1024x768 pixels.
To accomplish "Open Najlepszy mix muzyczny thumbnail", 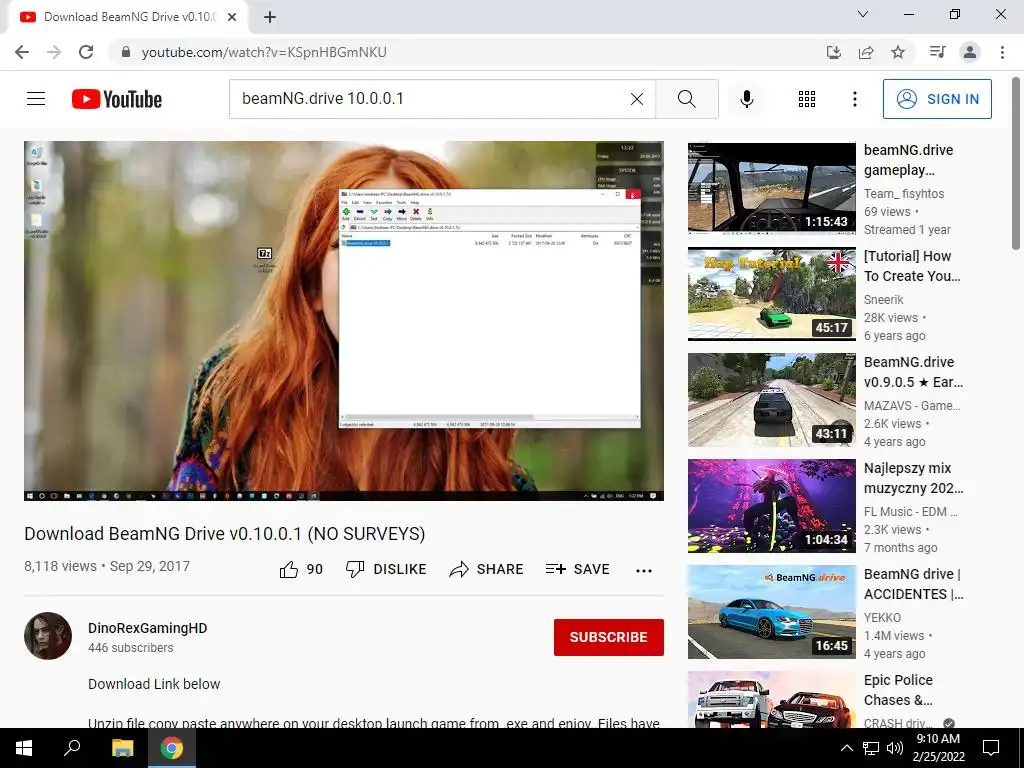I will (x=772, y=506).
